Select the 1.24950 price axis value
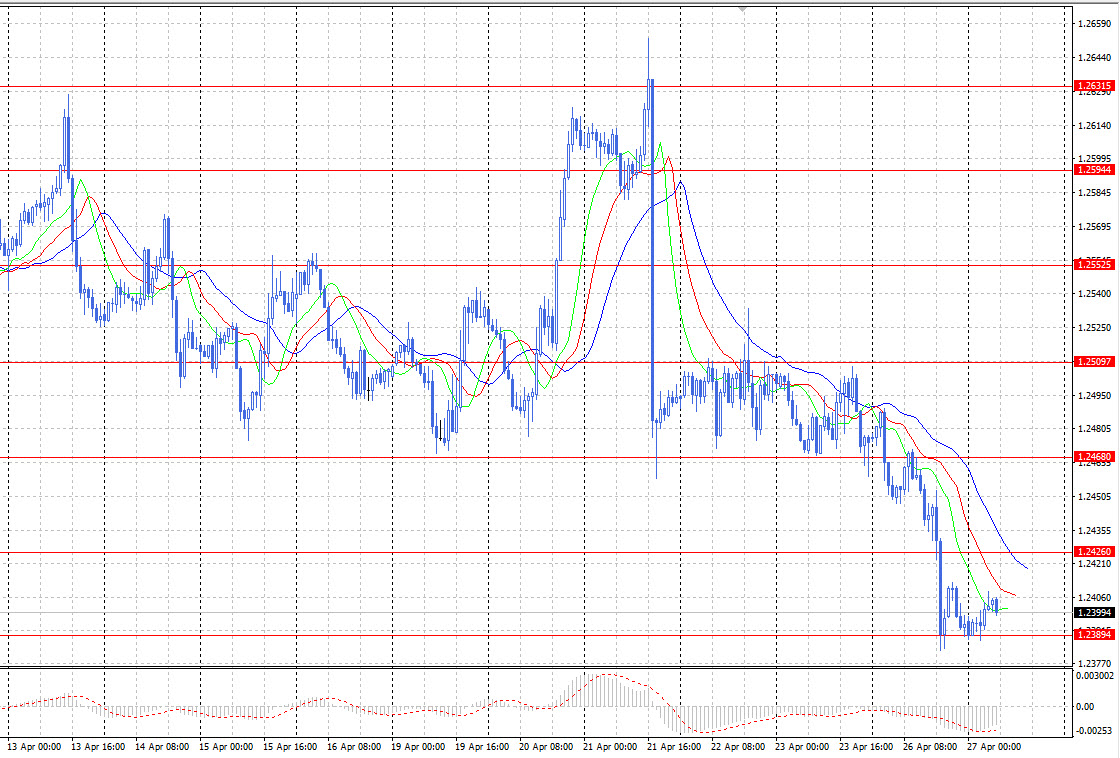 click(1094, 396)
